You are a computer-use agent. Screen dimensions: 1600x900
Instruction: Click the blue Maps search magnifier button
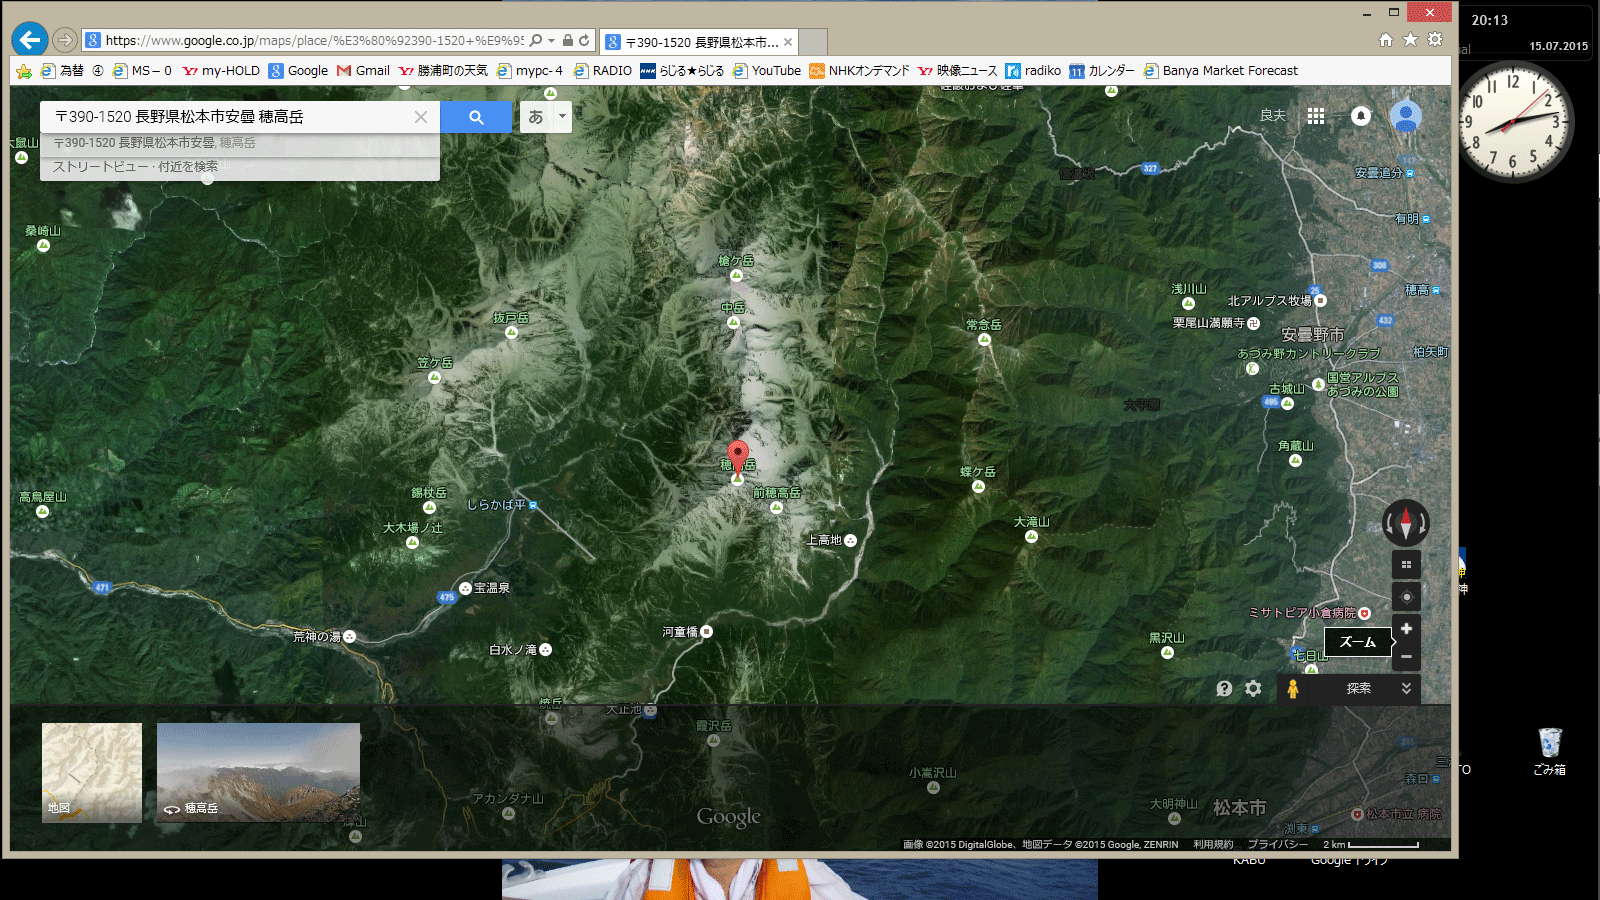pos(476,117)
